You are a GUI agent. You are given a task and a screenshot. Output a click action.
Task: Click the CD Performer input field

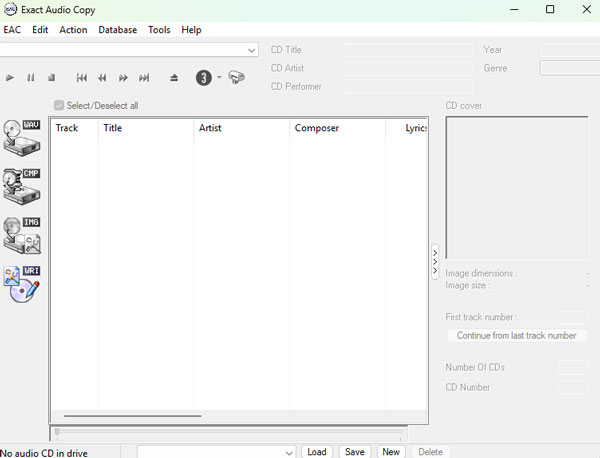point(408,86)
